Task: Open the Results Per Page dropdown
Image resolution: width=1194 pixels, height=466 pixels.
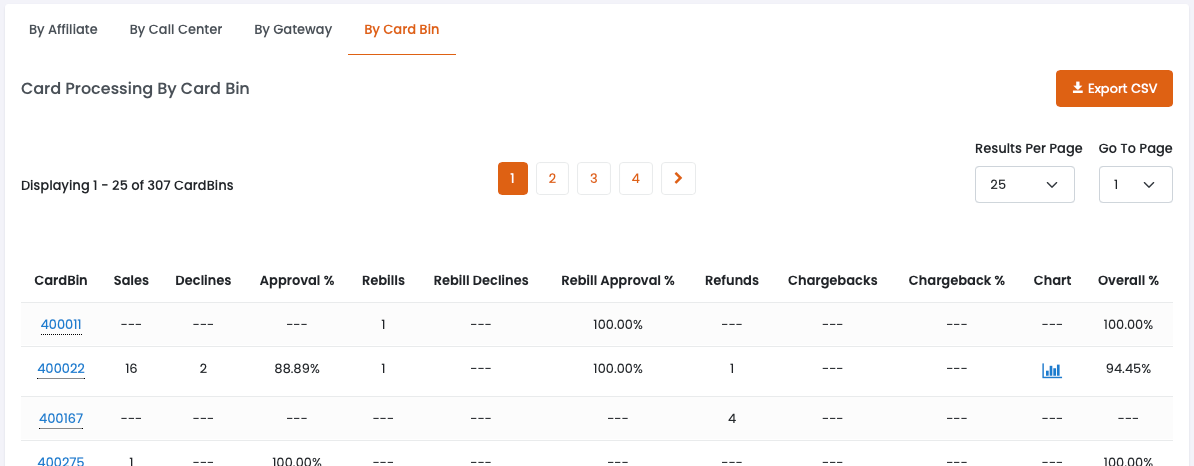Action: pos(1024,185)
